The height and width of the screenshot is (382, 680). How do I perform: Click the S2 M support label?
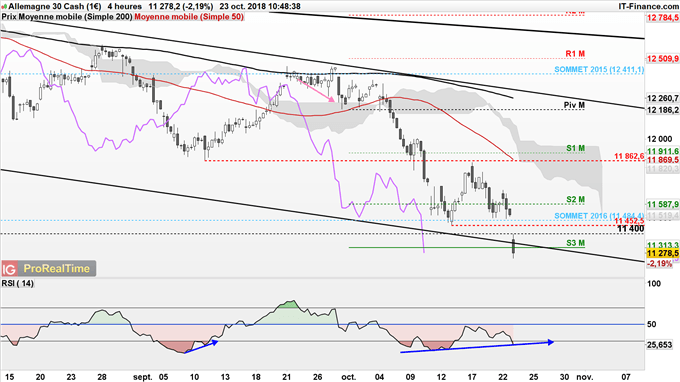pyautogui.click(x=575, y=199)
